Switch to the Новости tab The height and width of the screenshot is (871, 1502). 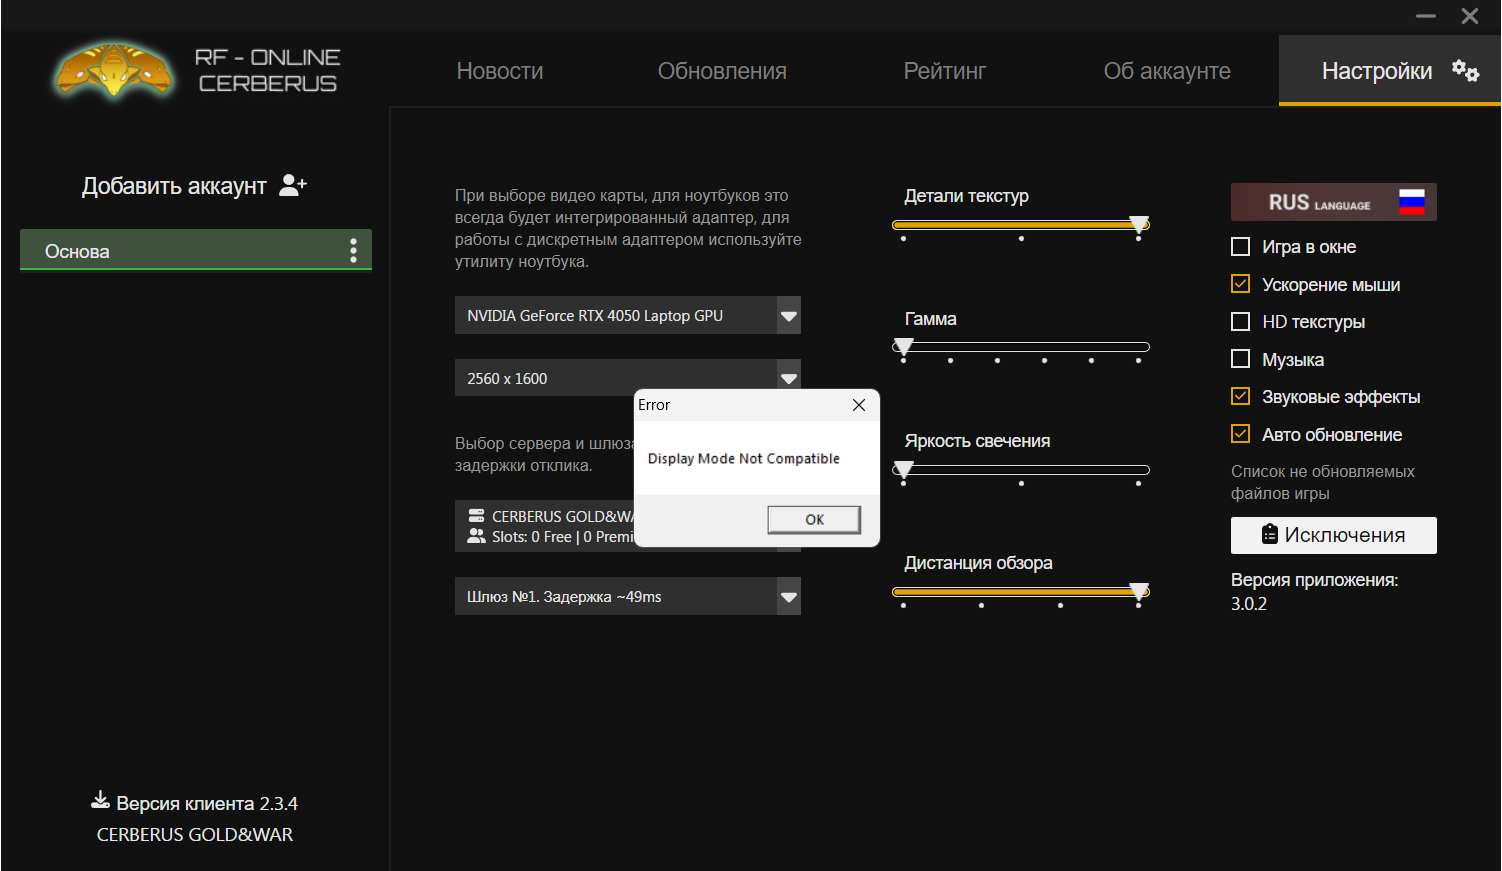click(x=499, y=71)
